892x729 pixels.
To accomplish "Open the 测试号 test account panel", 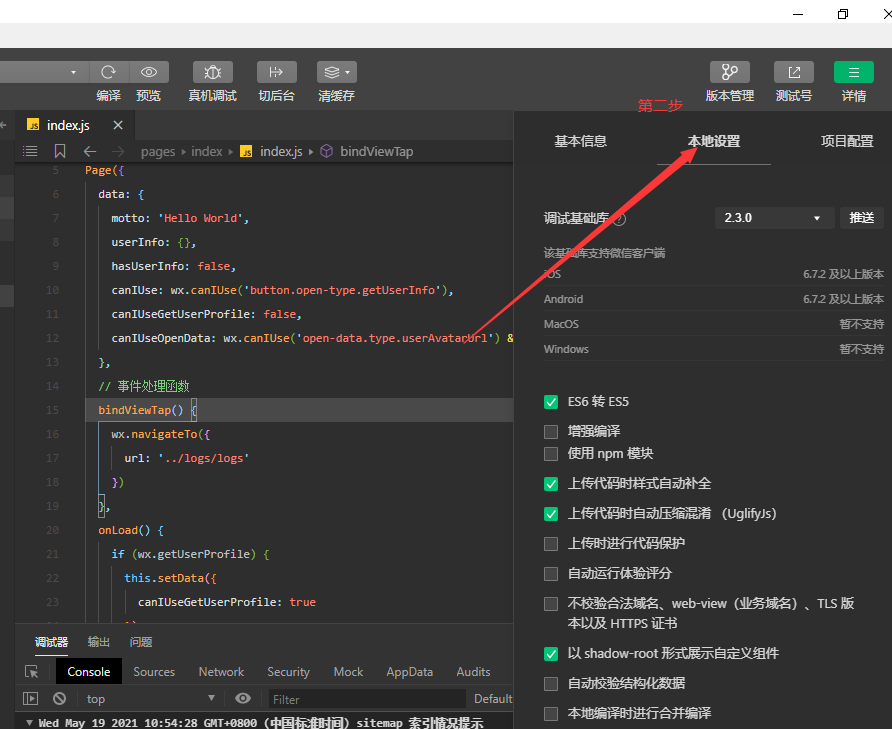I will 793,72.
